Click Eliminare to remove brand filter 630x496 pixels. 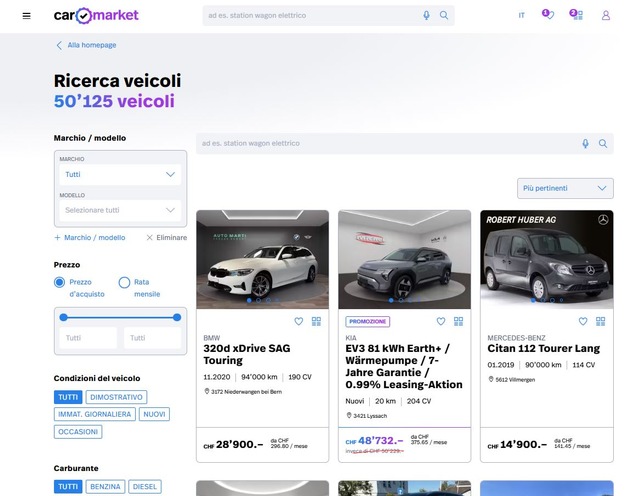click(x=166, y=238)
